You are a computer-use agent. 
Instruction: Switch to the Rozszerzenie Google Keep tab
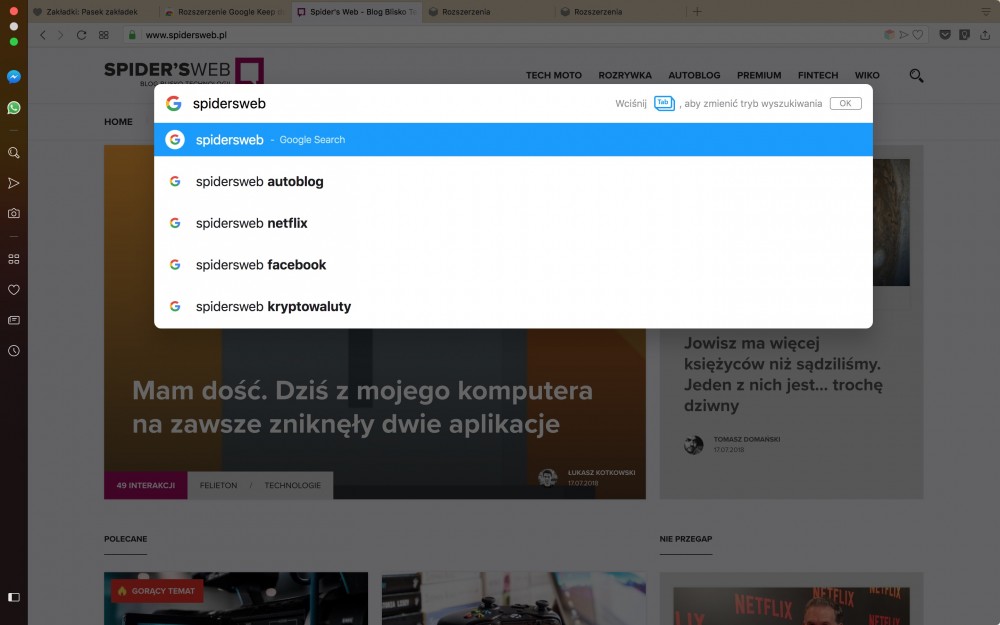[224, 11]
